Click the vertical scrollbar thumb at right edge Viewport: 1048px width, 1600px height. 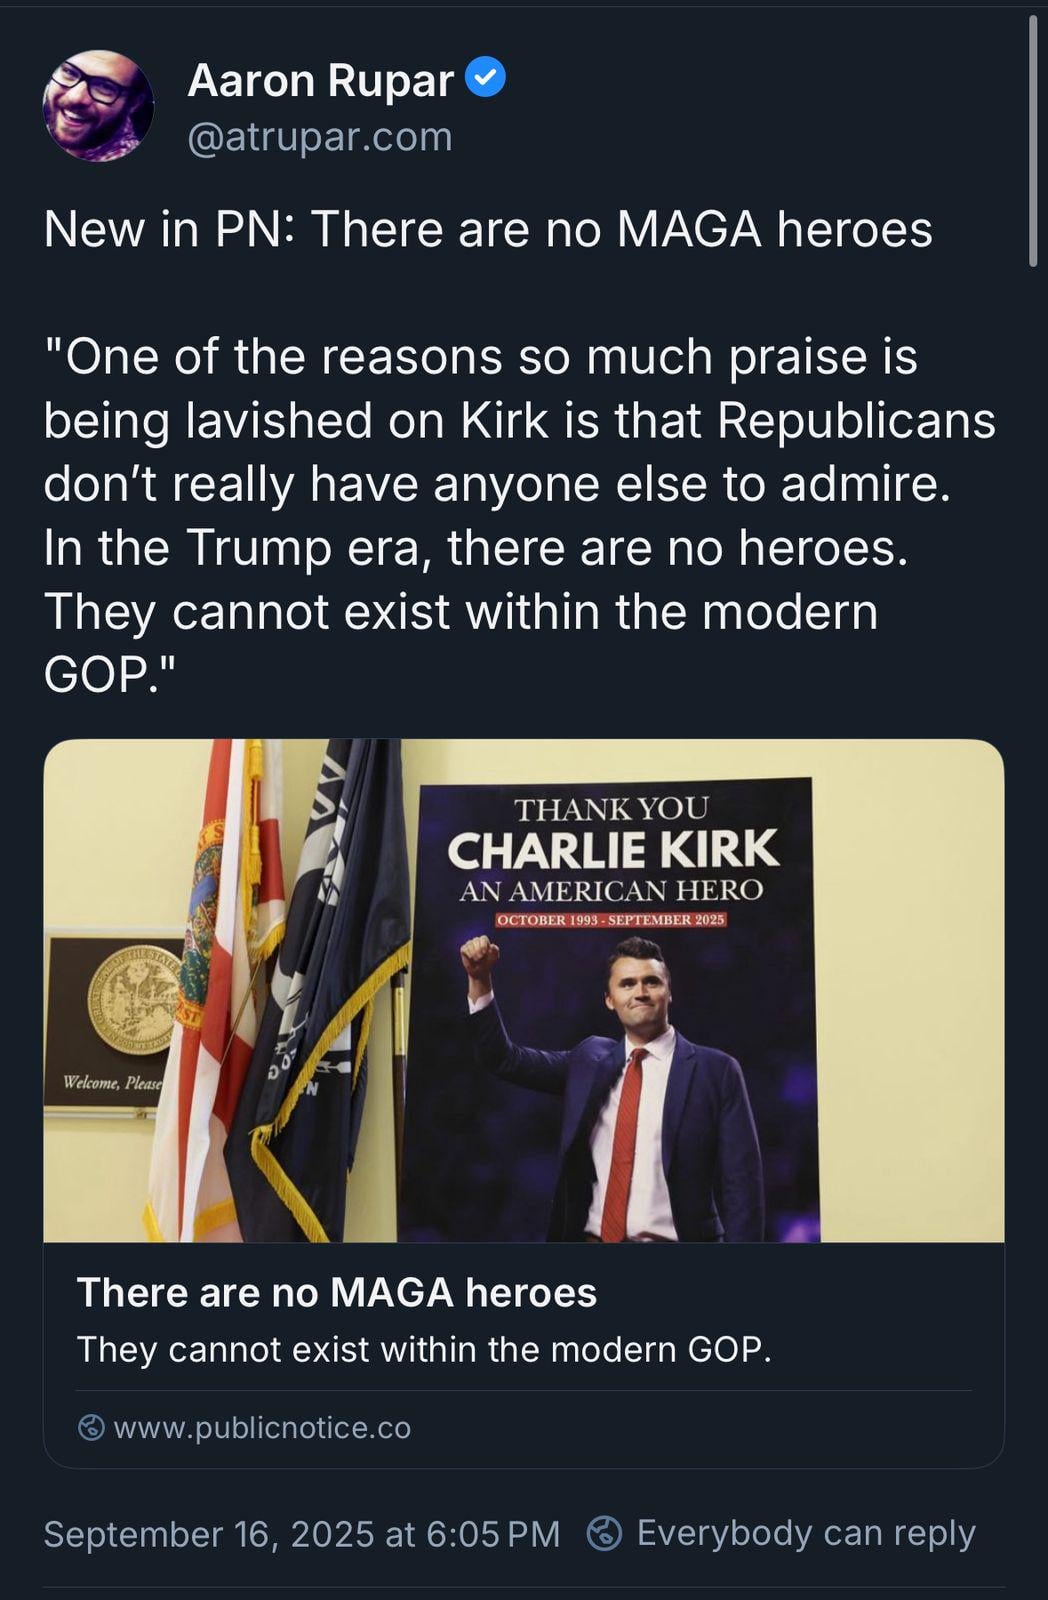coord(1033,140)
